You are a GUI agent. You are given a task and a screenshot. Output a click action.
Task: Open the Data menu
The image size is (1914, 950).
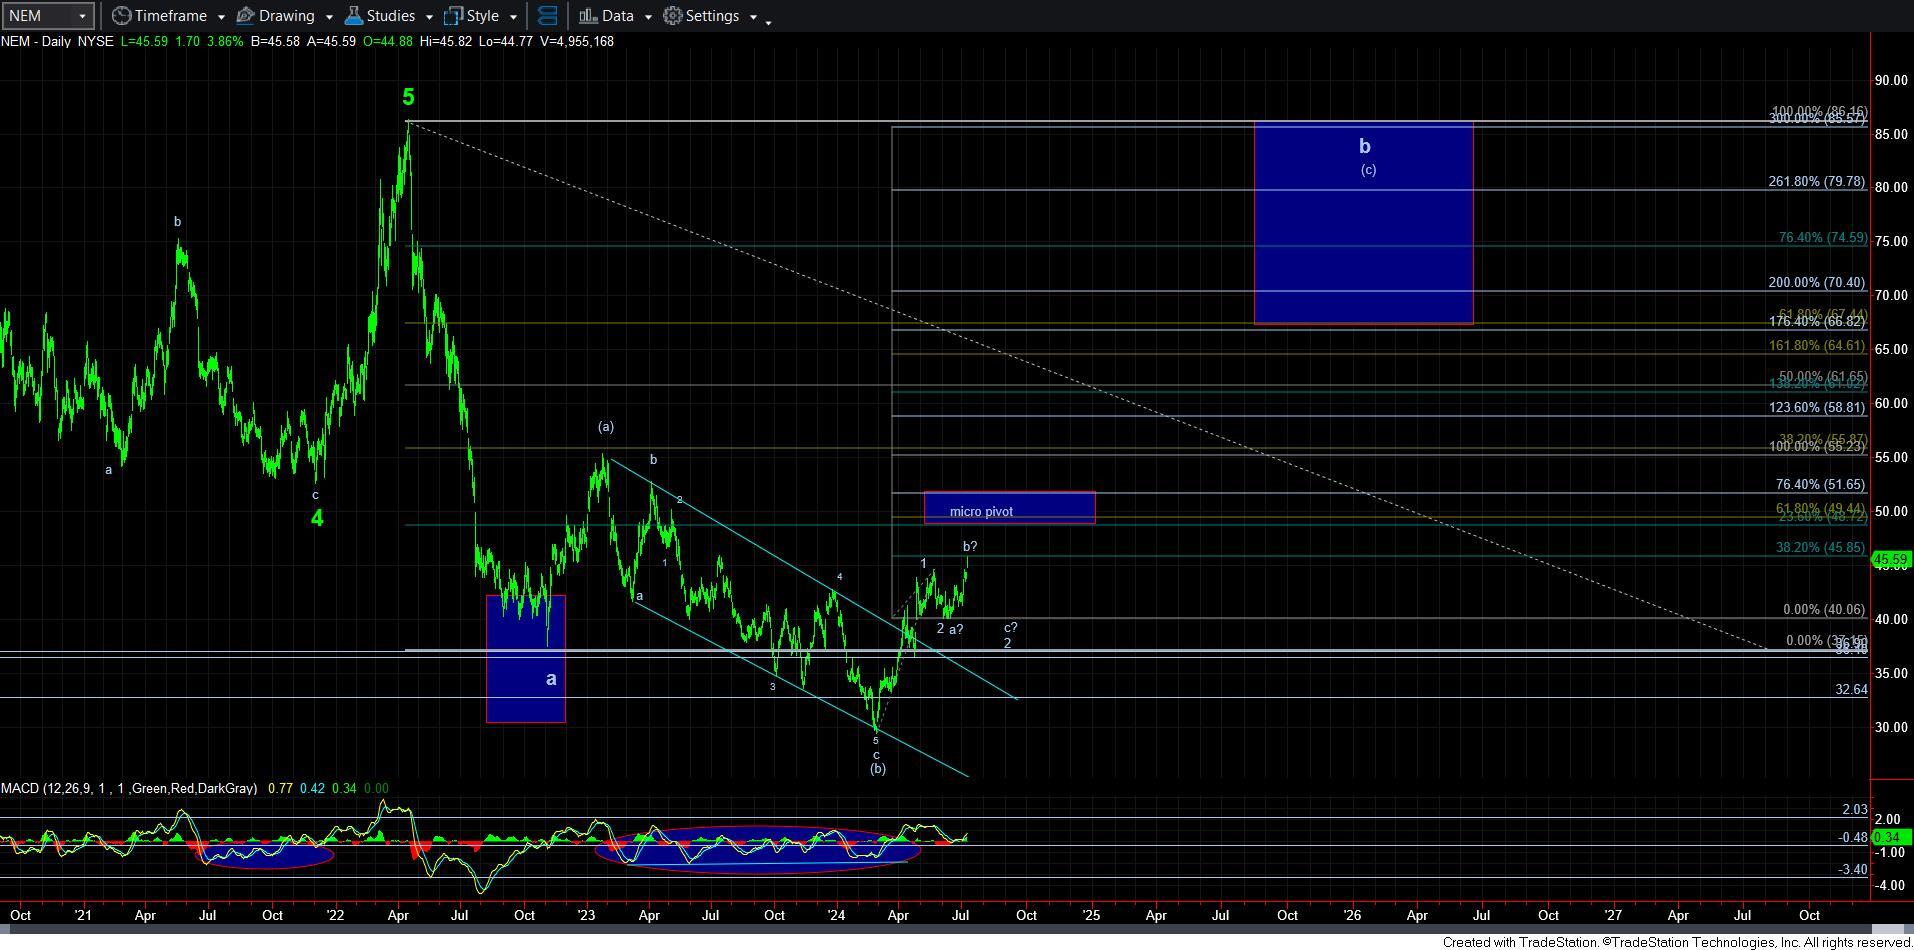617,16
